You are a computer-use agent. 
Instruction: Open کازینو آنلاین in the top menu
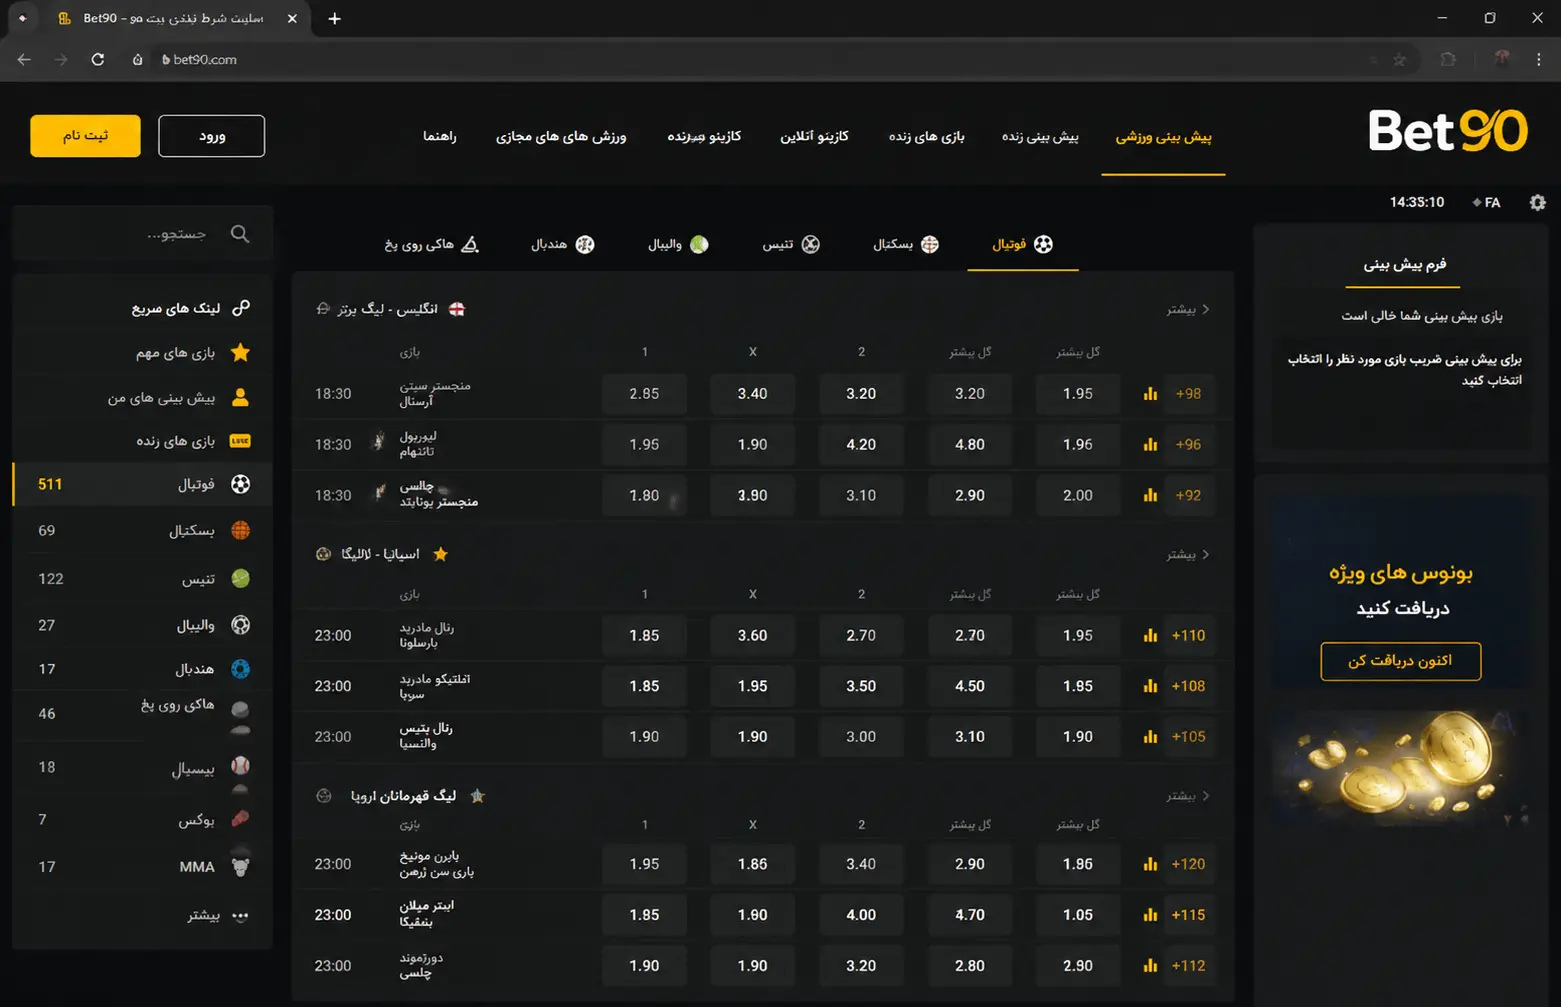click(x=814, y=136)
